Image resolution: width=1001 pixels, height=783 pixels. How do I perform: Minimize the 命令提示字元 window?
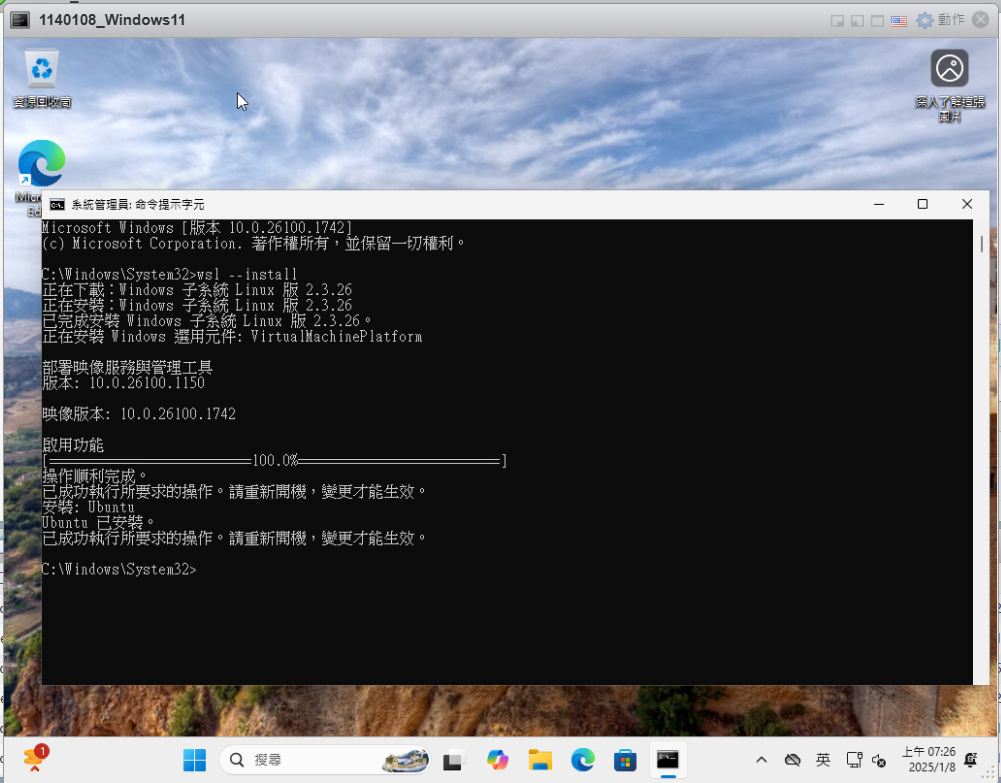coord(879,204)
